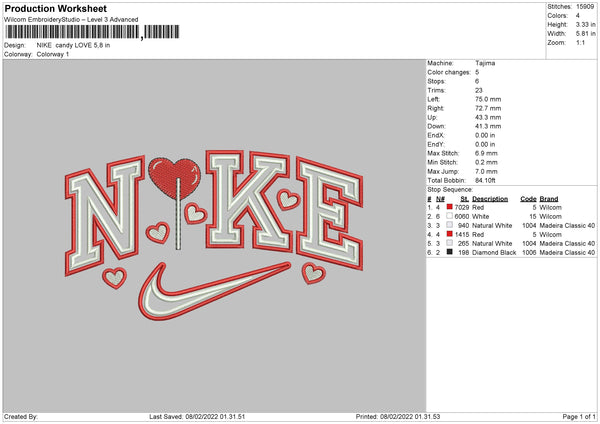Image resolution: width=600 pixels, height=424 pixels.
Task: Click the red lollipop heart in design
Action: (x=174, y=179)
